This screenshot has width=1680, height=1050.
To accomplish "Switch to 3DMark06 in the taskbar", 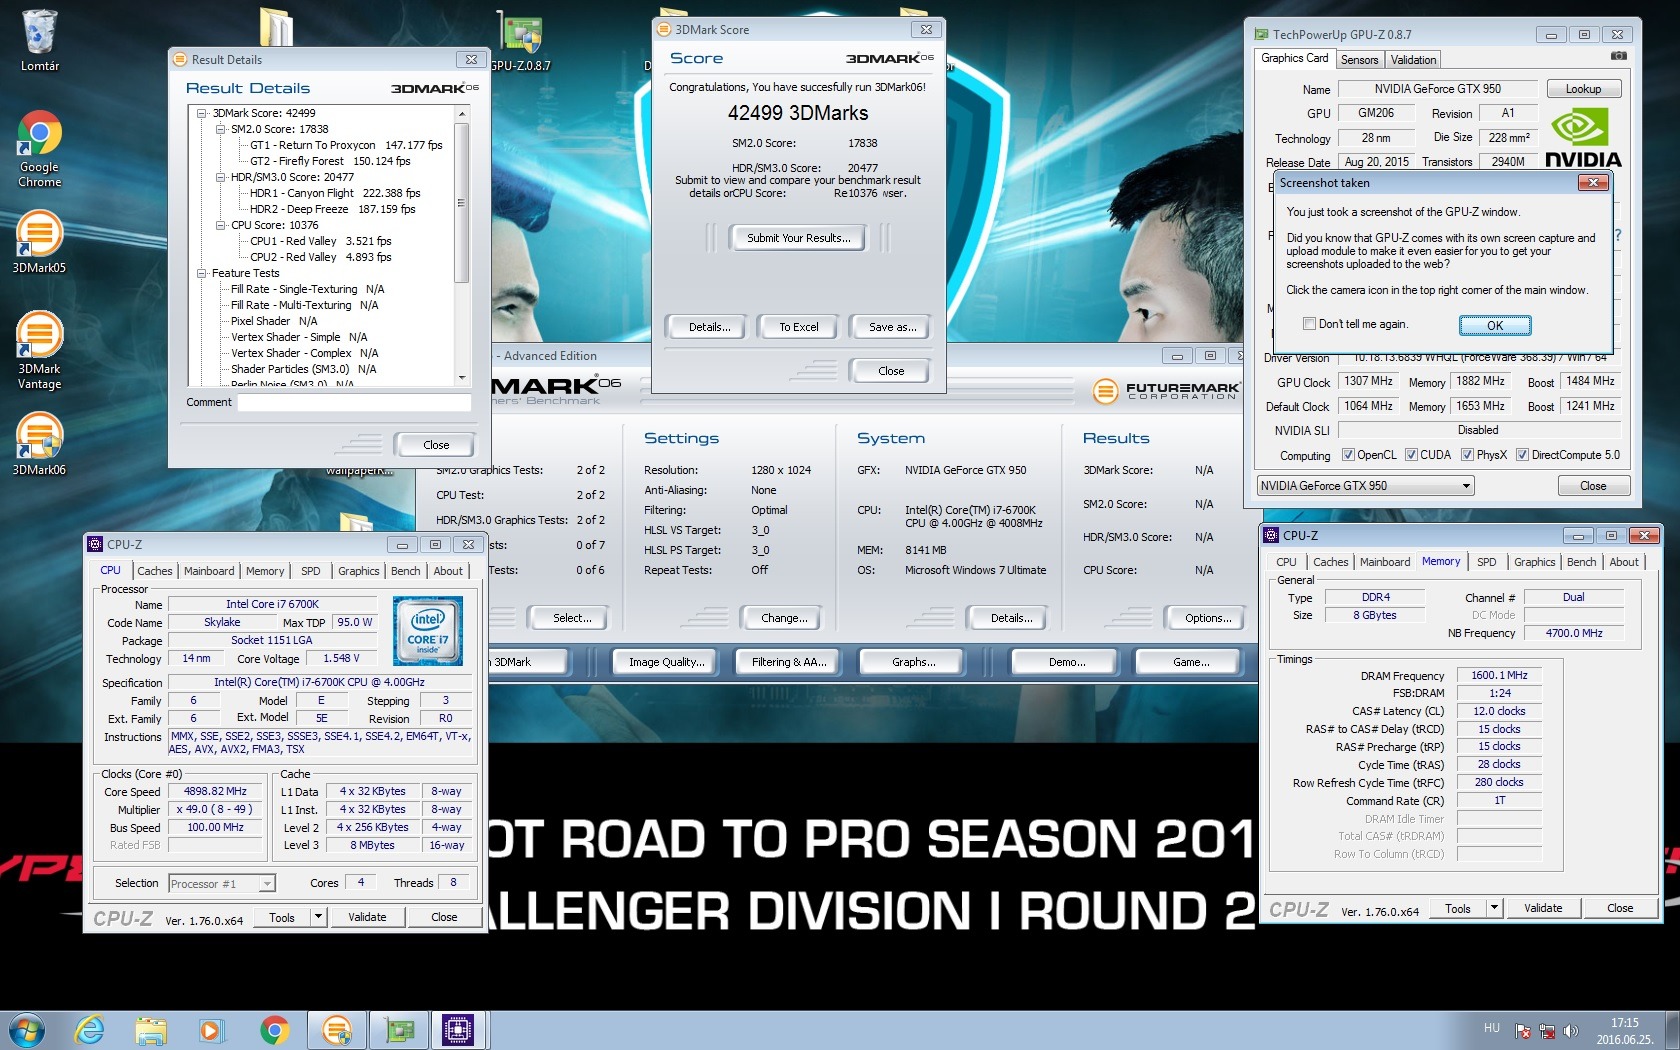I will click(x=337, y=1030).
